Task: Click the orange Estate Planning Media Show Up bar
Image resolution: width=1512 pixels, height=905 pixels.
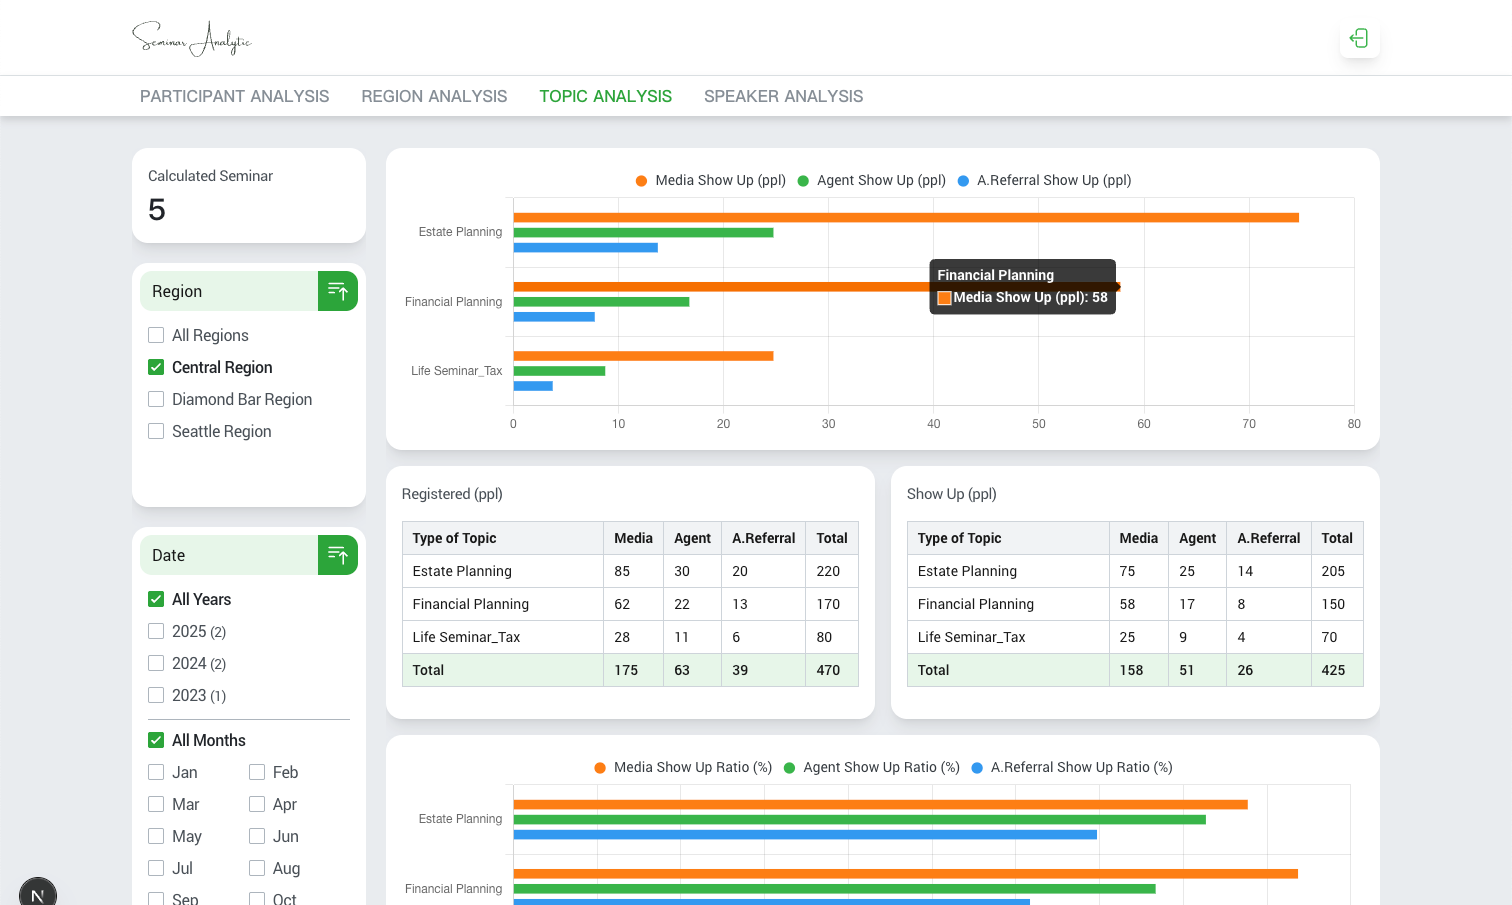Action: click(x=906, y=217)
